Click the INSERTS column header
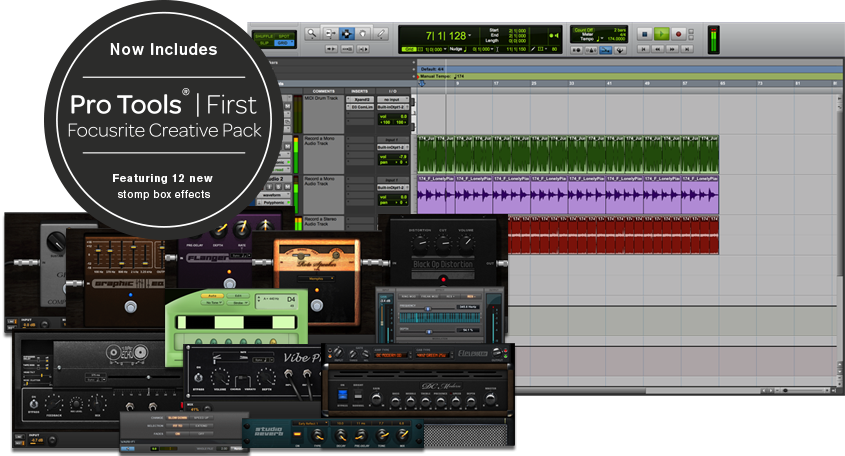845x456 pixels. coord(359,91)
